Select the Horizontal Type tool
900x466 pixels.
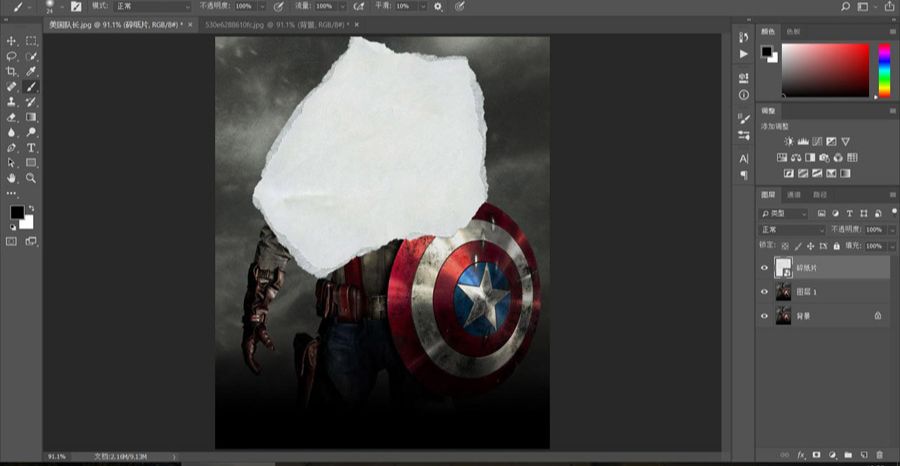point(31,147)
